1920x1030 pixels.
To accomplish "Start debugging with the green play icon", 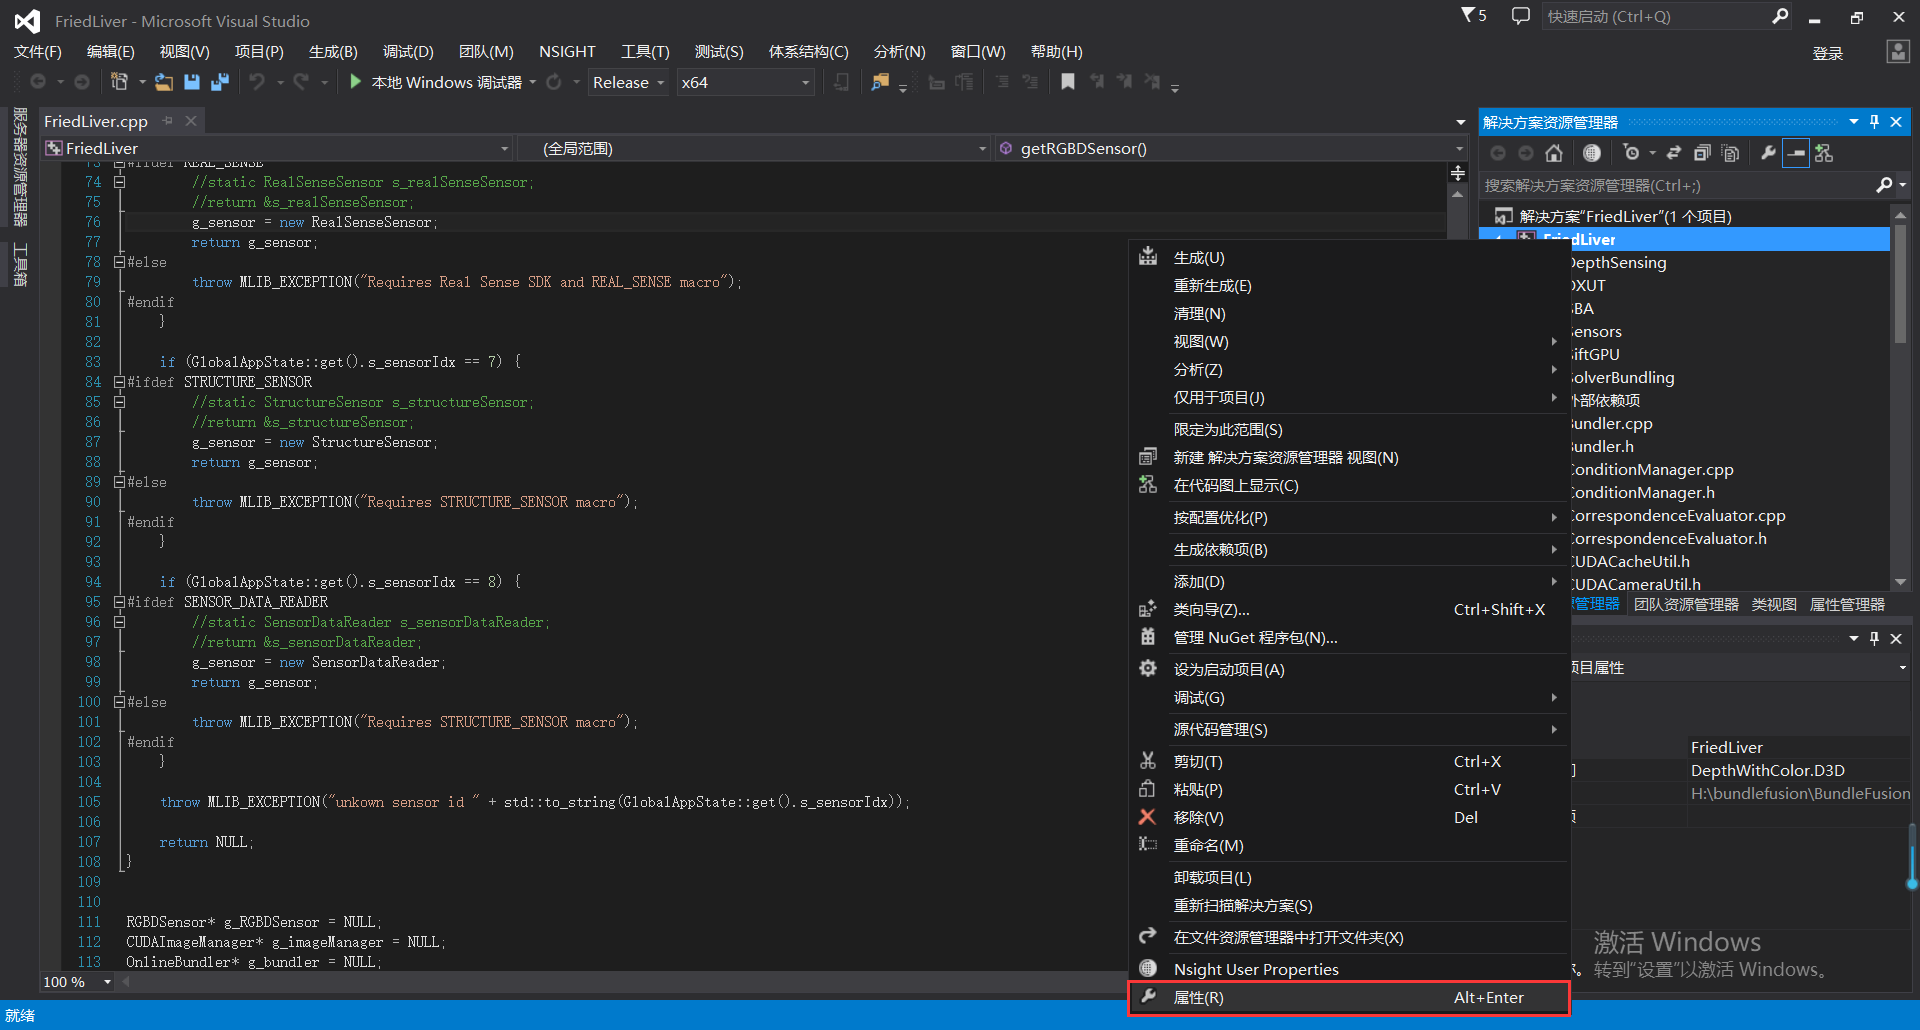I will coord(355,82).
